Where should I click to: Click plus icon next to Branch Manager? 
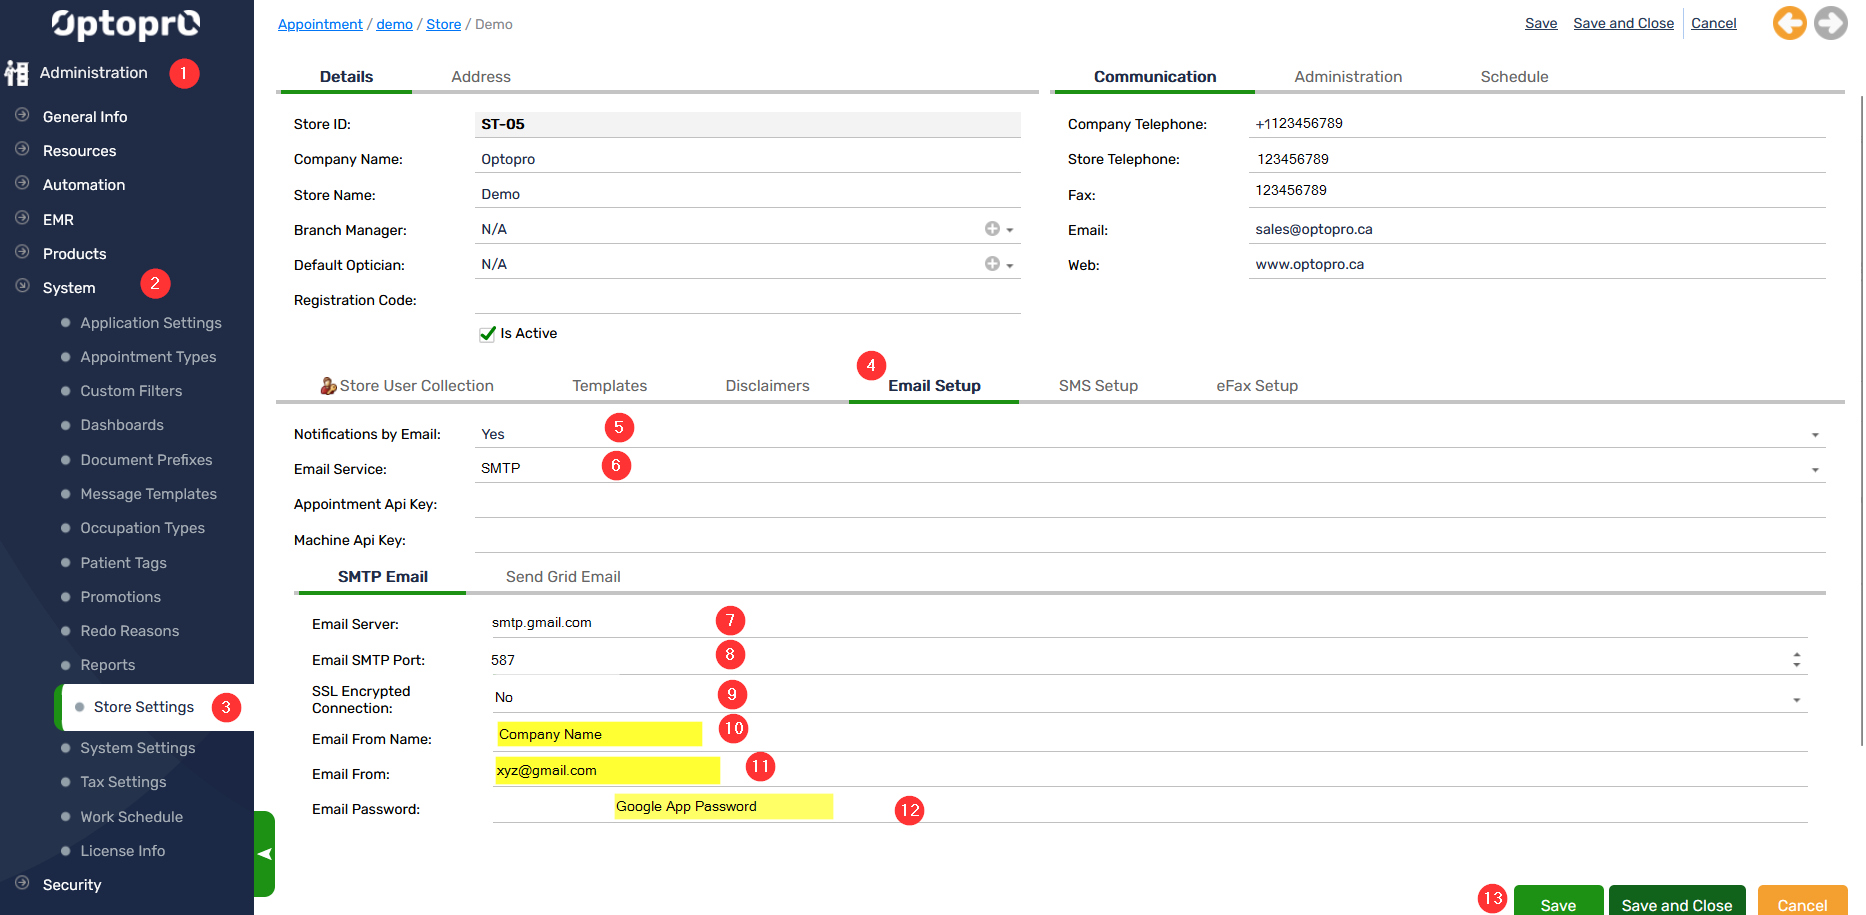(992, 229)
